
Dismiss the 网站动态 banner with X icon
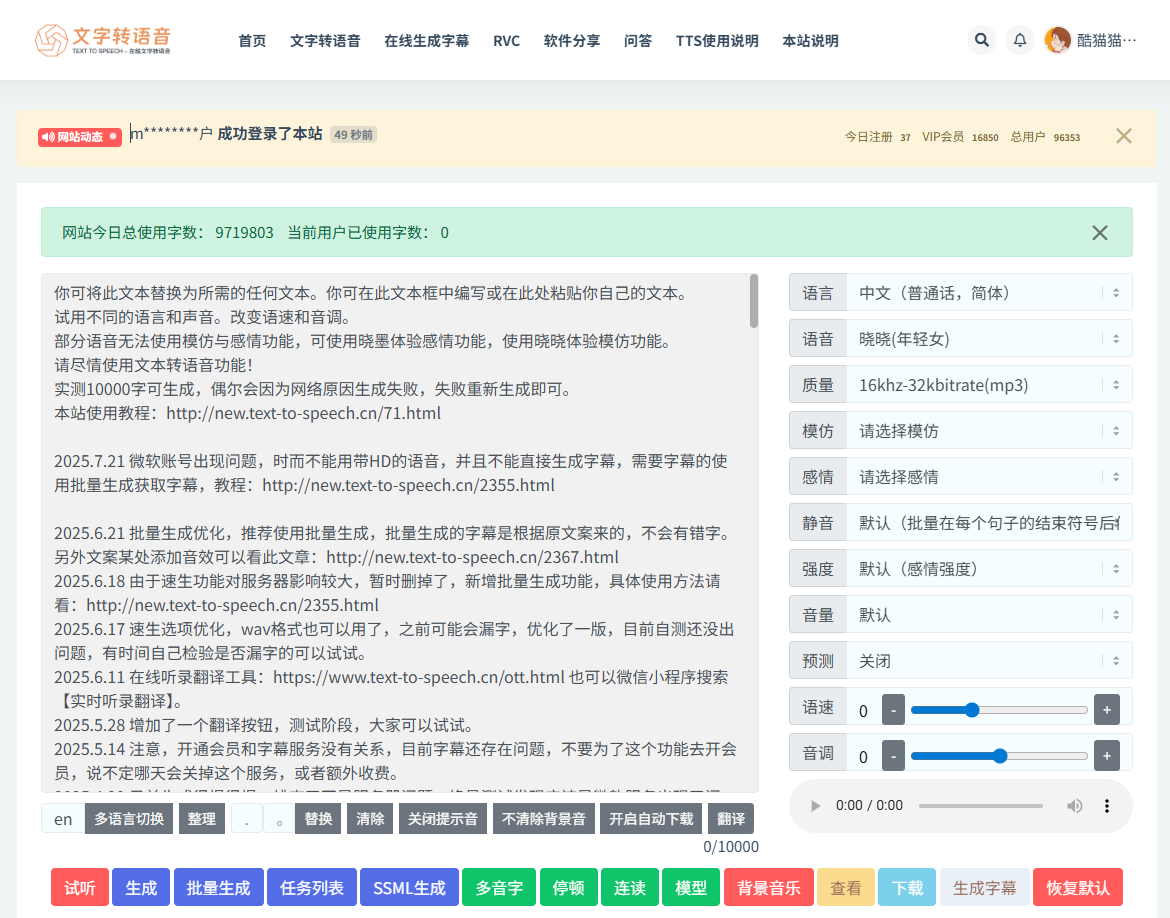click(1124, 136)
